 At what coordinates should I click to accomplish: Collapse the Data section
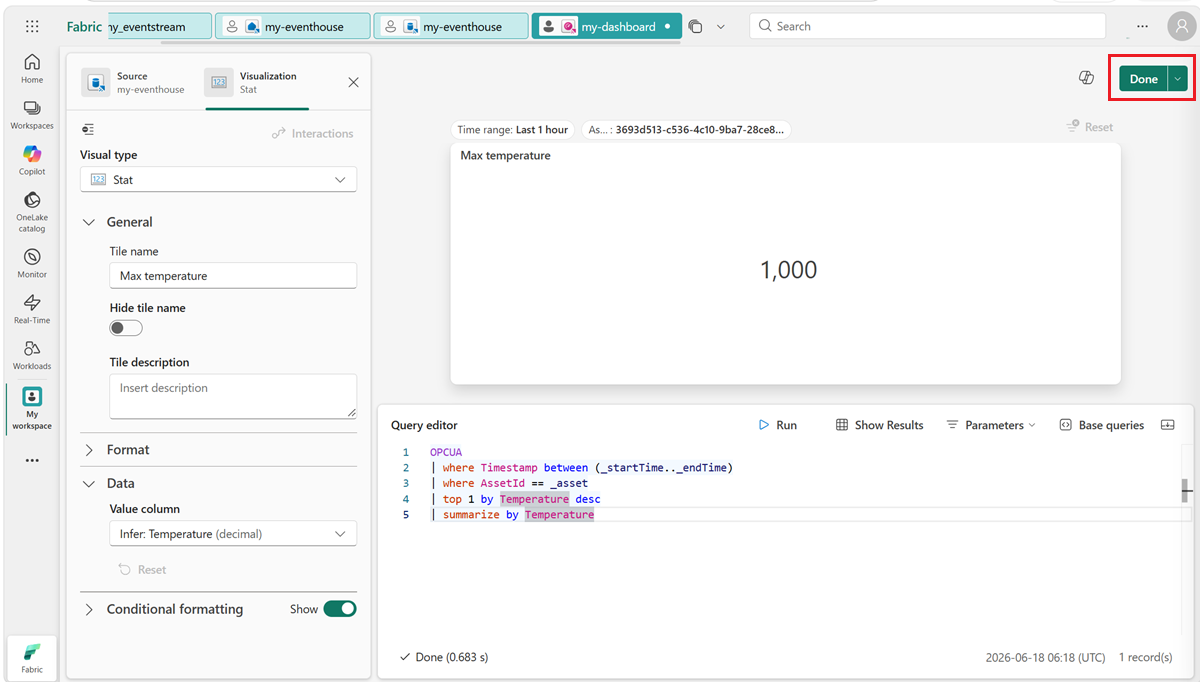click(x=89, y=483)
